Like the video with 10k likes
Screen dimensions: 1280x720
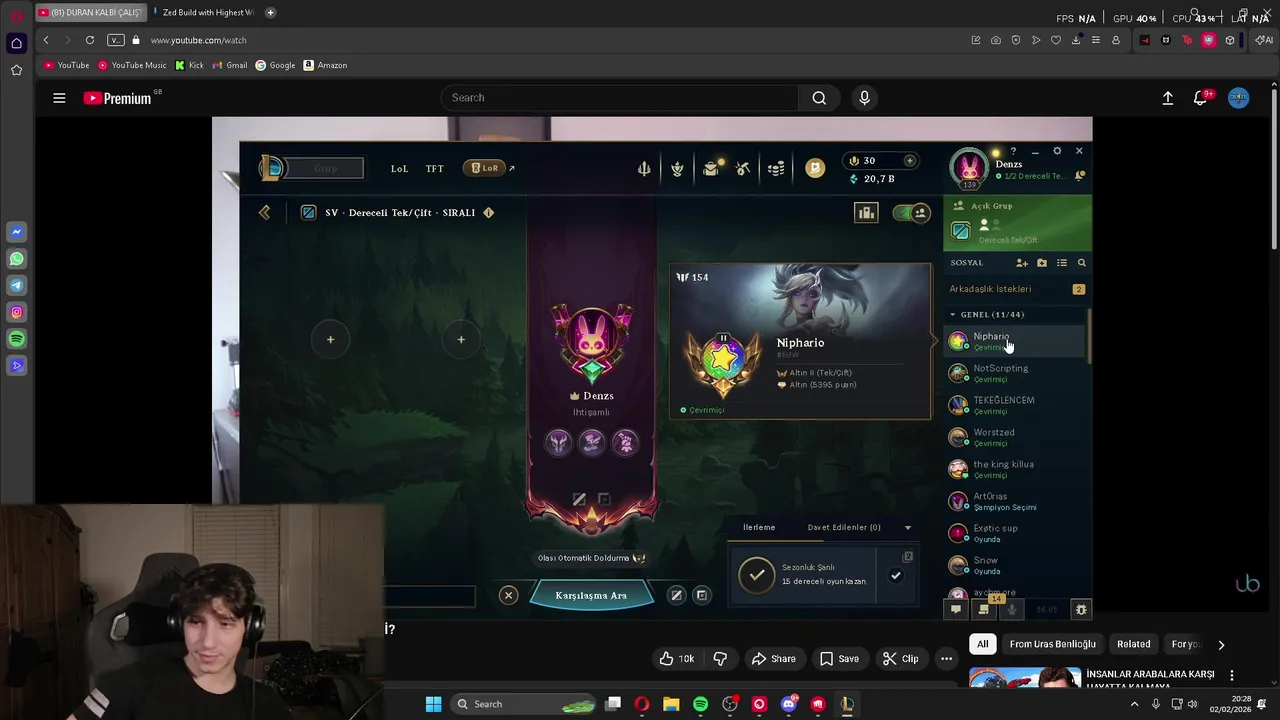(677, 659)
